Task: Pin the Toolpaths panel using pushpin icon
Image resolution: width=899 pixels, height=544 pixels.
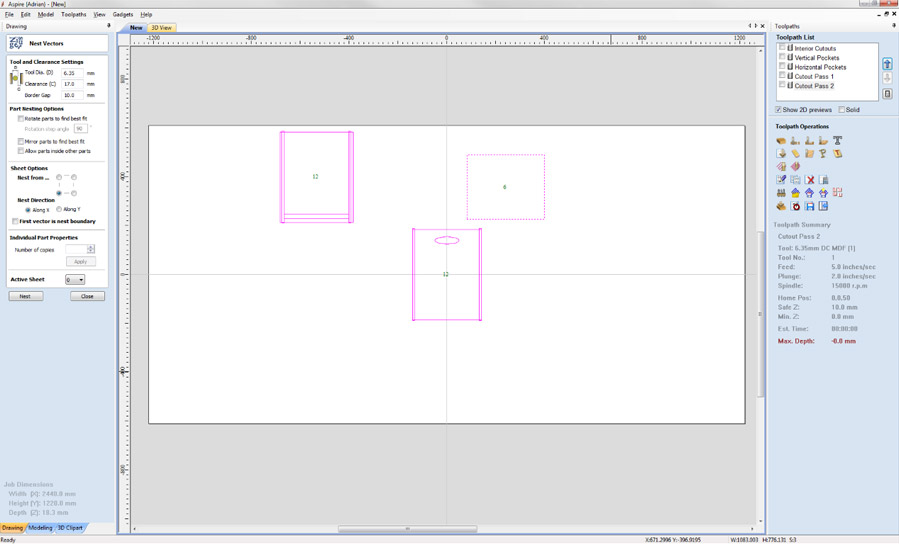Action: tap(894, 26)
